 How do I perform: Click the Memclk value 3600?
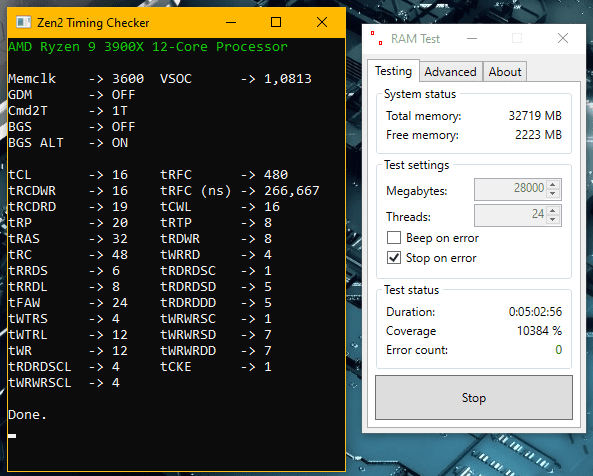click(x=128, y=79)
